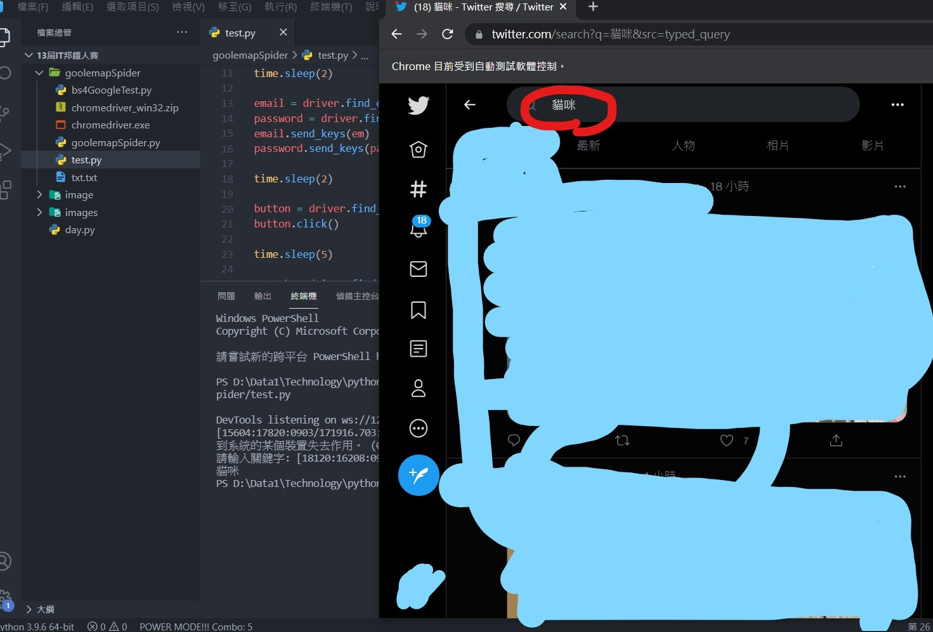The width and height of the screenshot is (933, 632).
Task: Open Extensions view in activity bar
Action: click(x=5, y=189)
